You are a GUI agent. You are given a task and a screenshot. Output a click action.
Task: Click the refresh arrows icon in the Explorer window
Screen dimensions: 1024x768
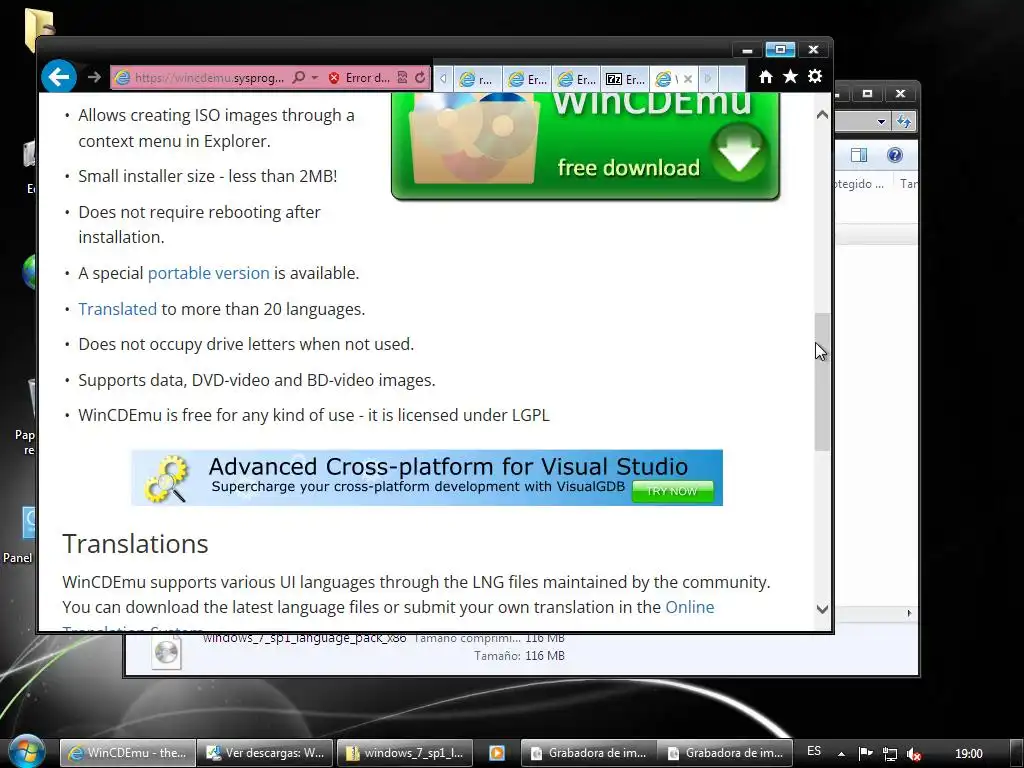coord(904,121)
